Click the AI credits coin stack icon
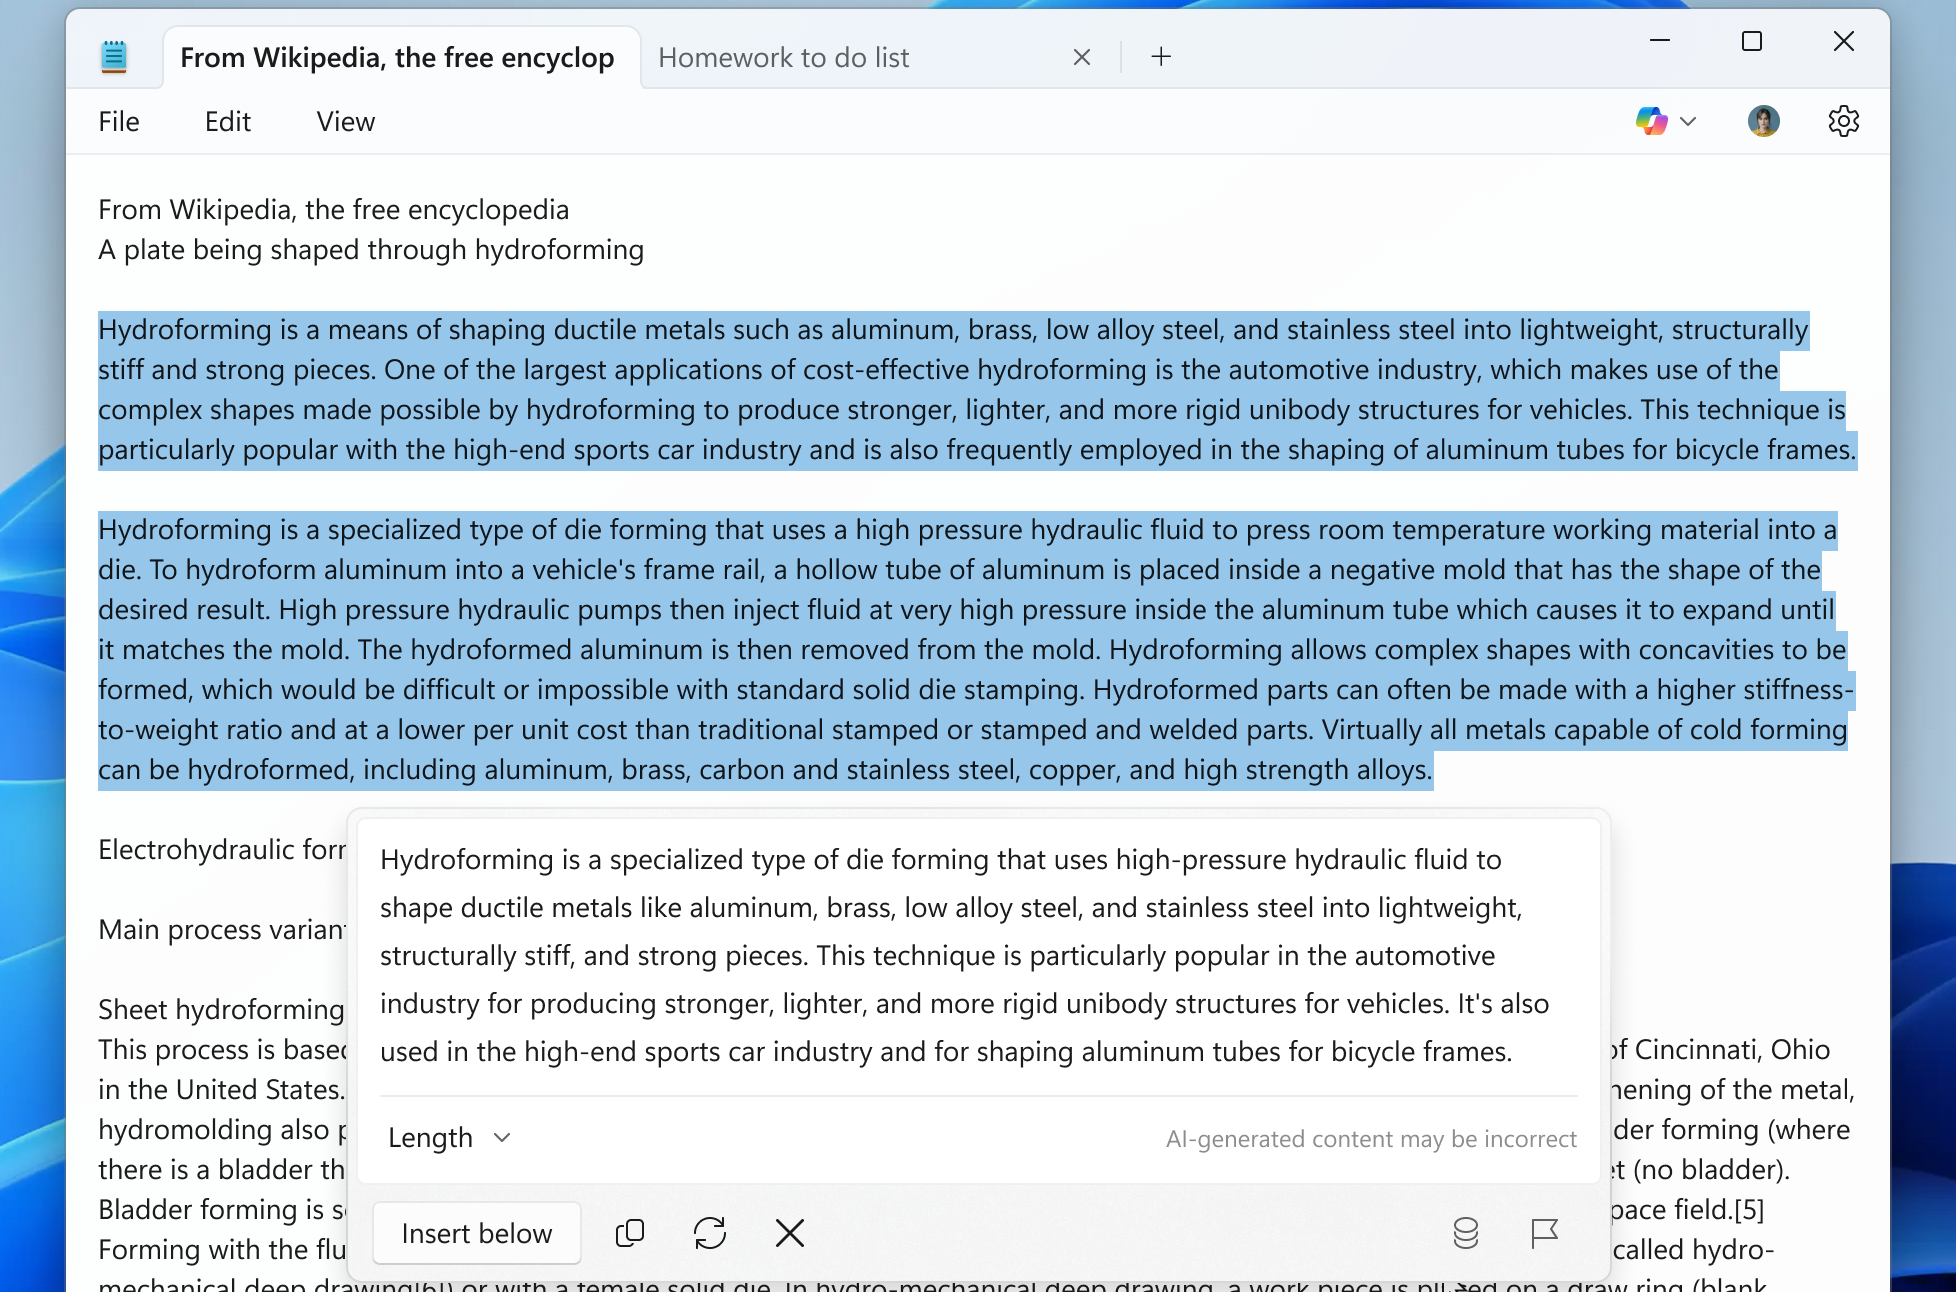The height and width of the screenshot is (1292, 1956). click(1465, 1233)
